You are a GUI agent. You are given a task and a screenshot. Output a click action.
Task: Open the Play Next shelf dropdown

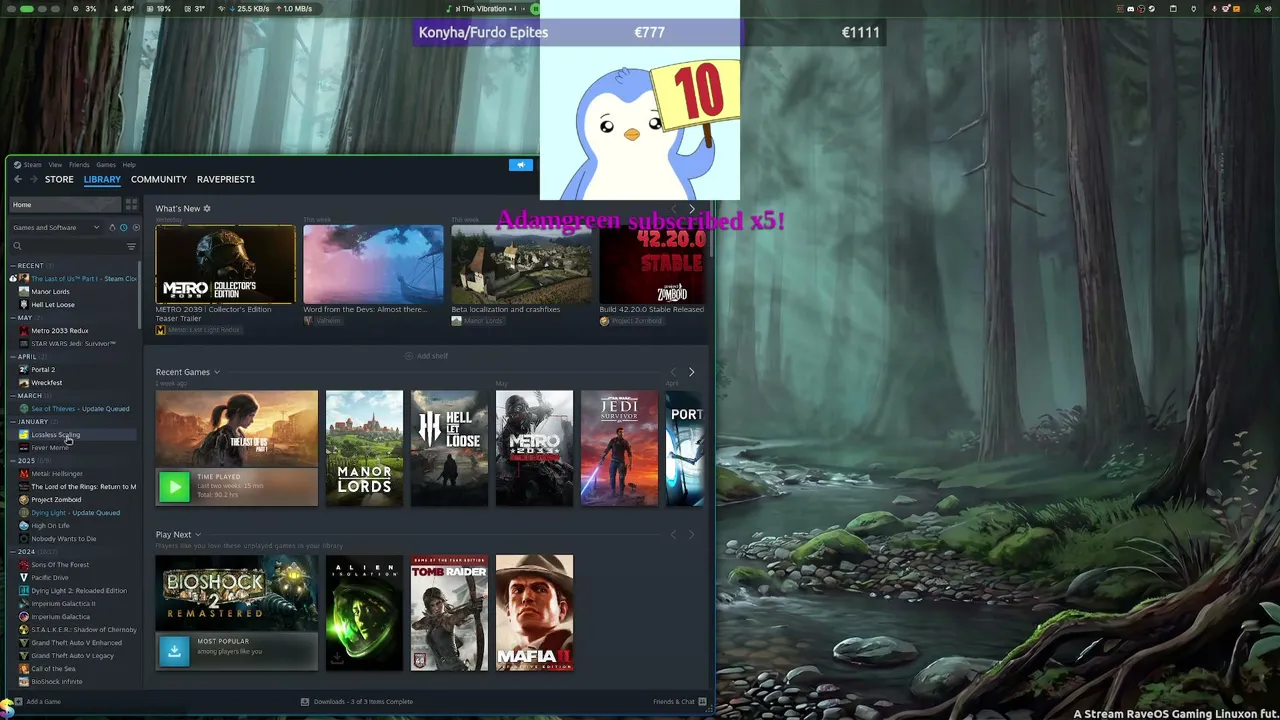pyautogui.click(x=198, y=535)
